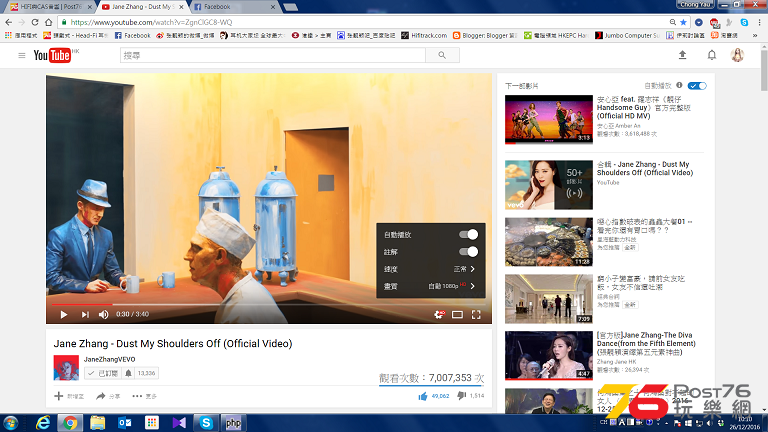Open the three-dot More options
The height and width of the screenshot is (432, 768).
click(x=137, y=396)
